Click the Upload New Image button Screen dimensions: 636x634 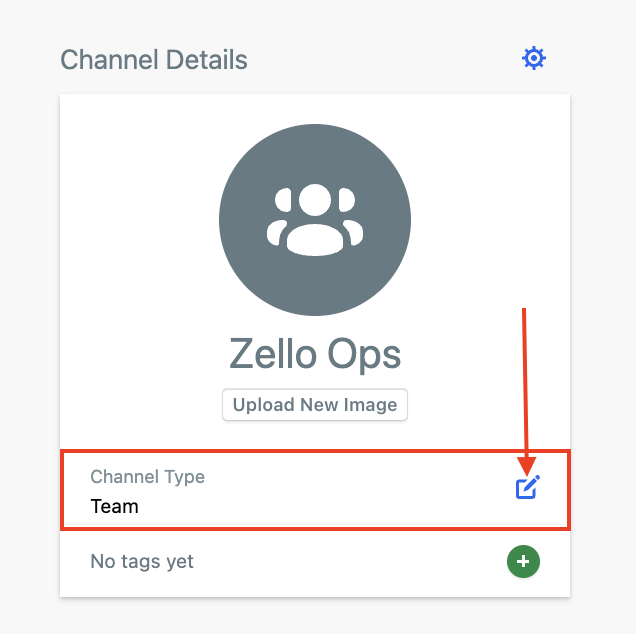(x=315, y=405)
